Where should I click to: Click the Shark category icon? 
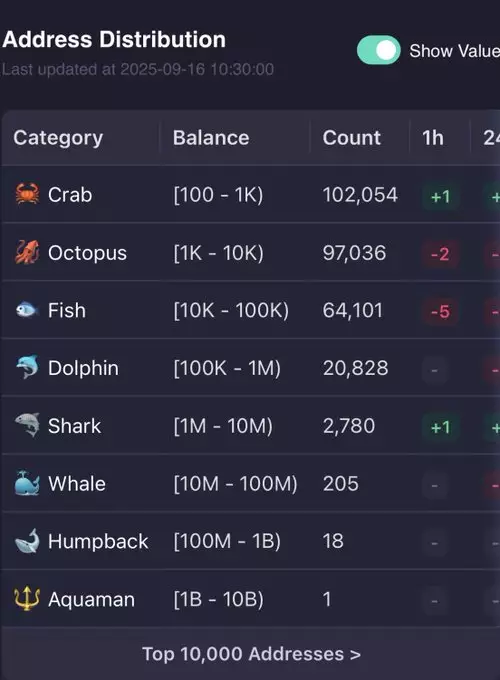(x=27, y=425)
